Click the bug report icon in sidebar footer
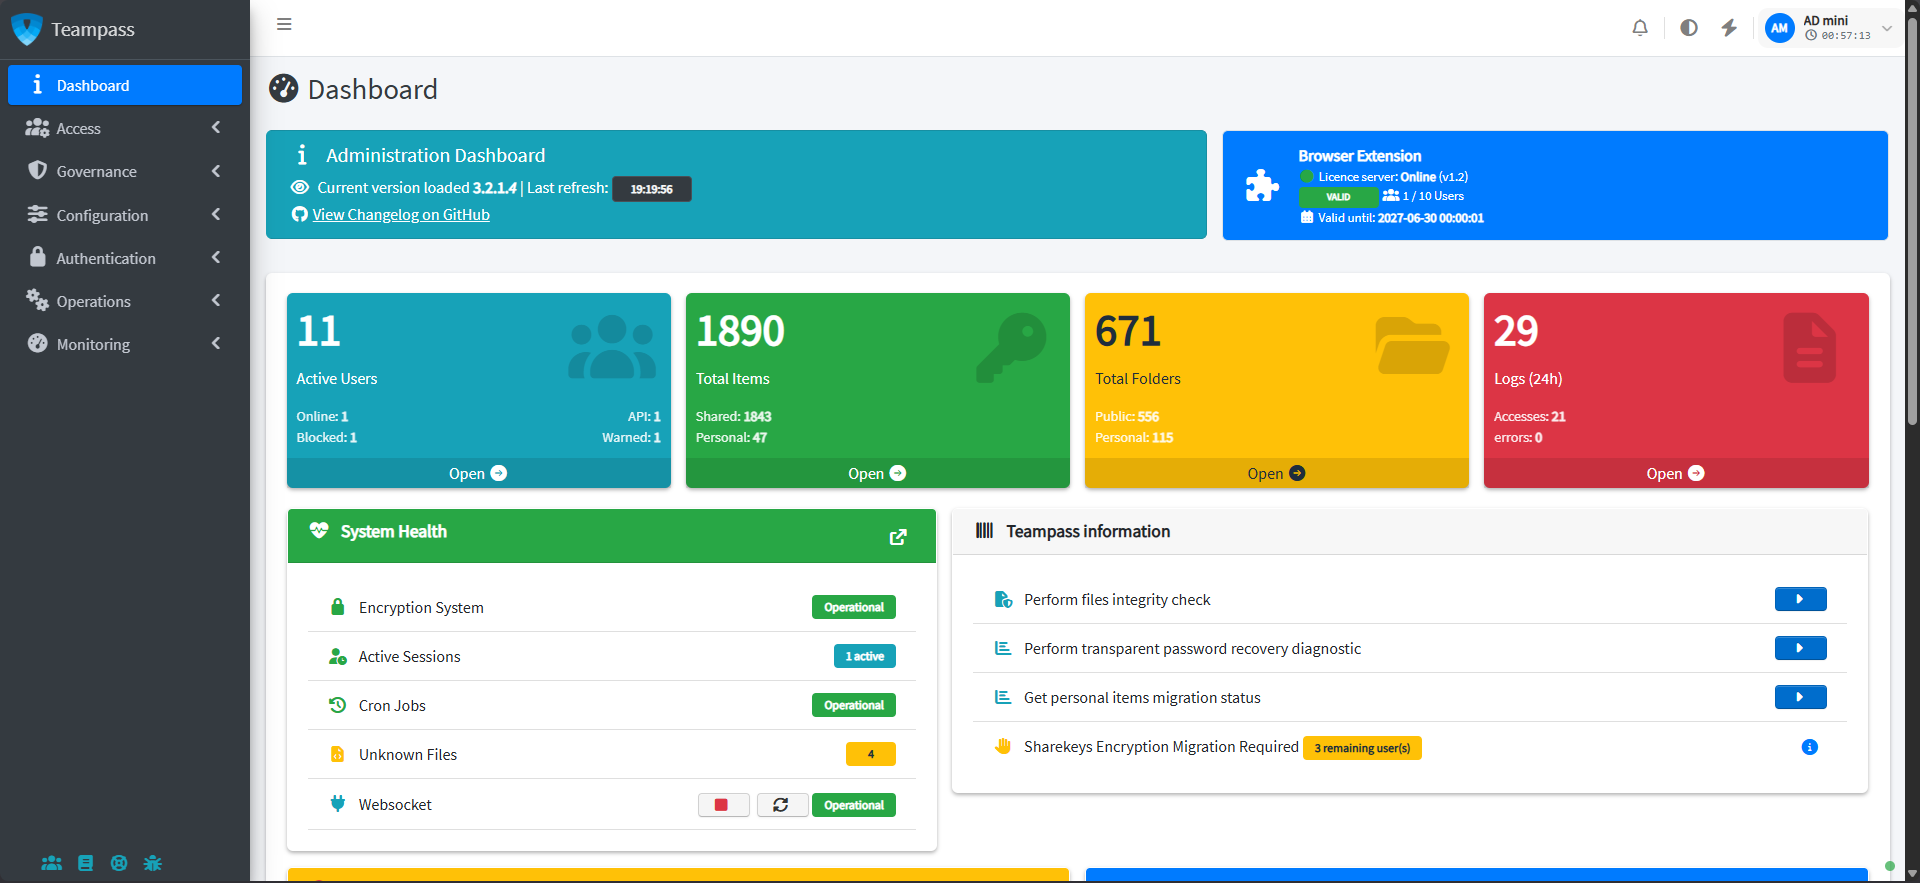 tap(153, 863)
